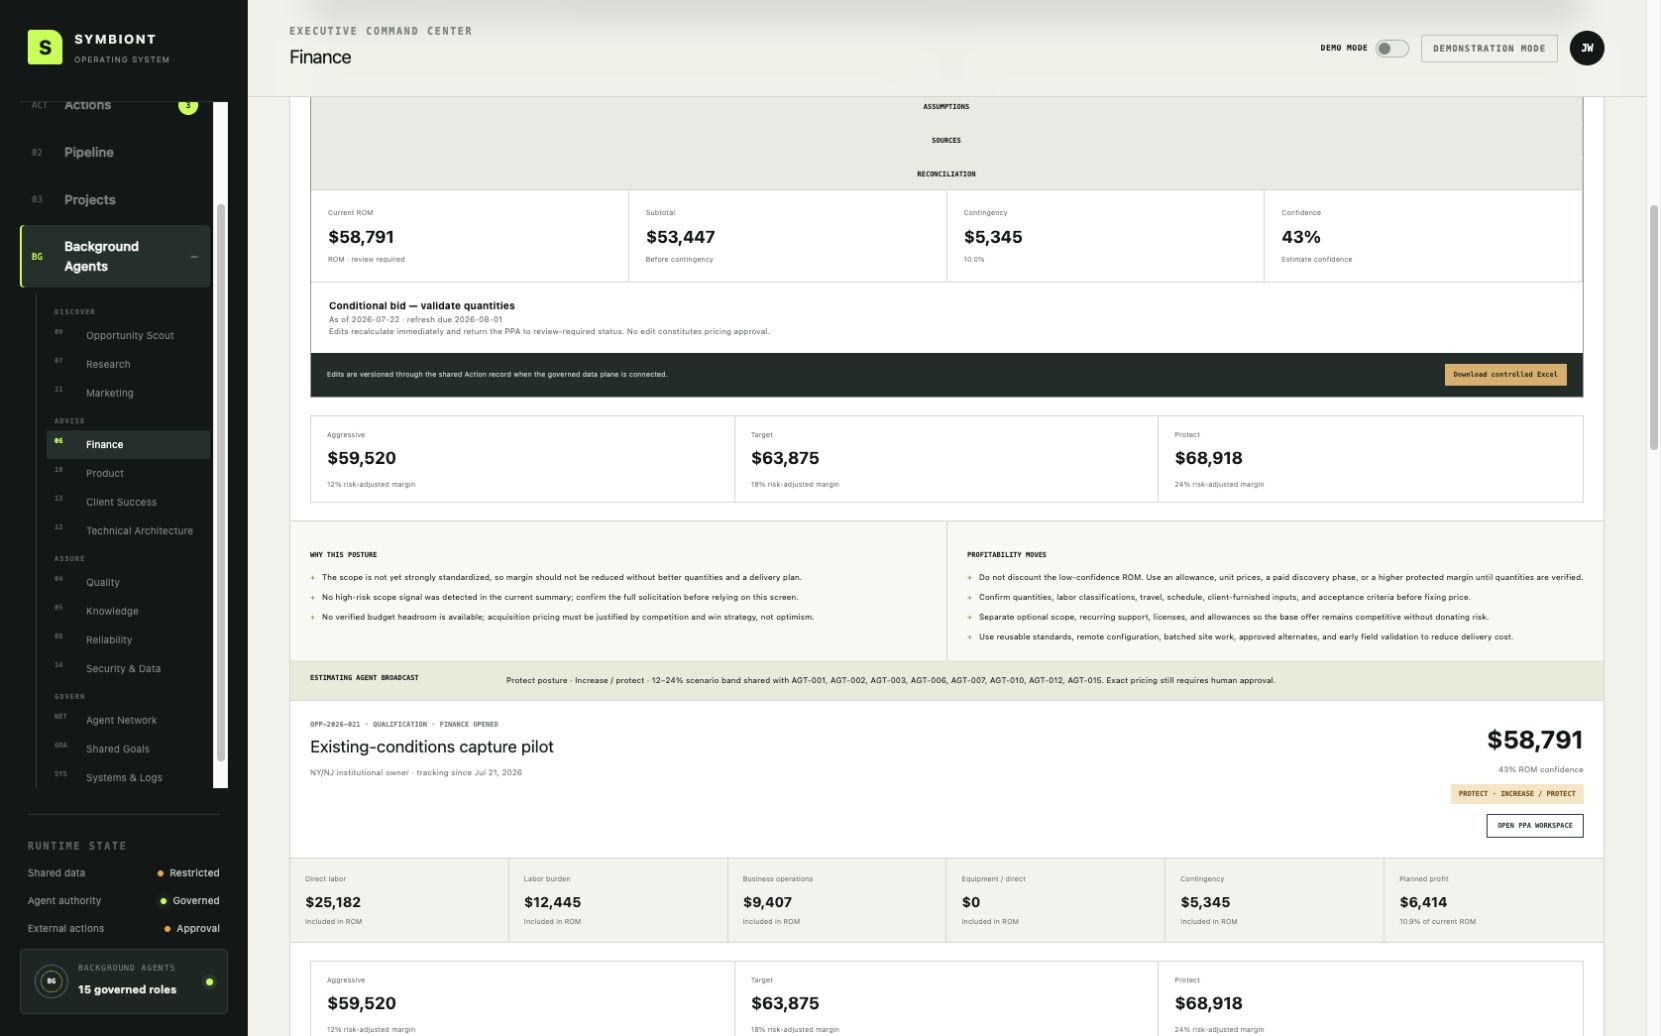
Task: Click the Subtotal value $53,447
Action: click(x=680, y=238)
